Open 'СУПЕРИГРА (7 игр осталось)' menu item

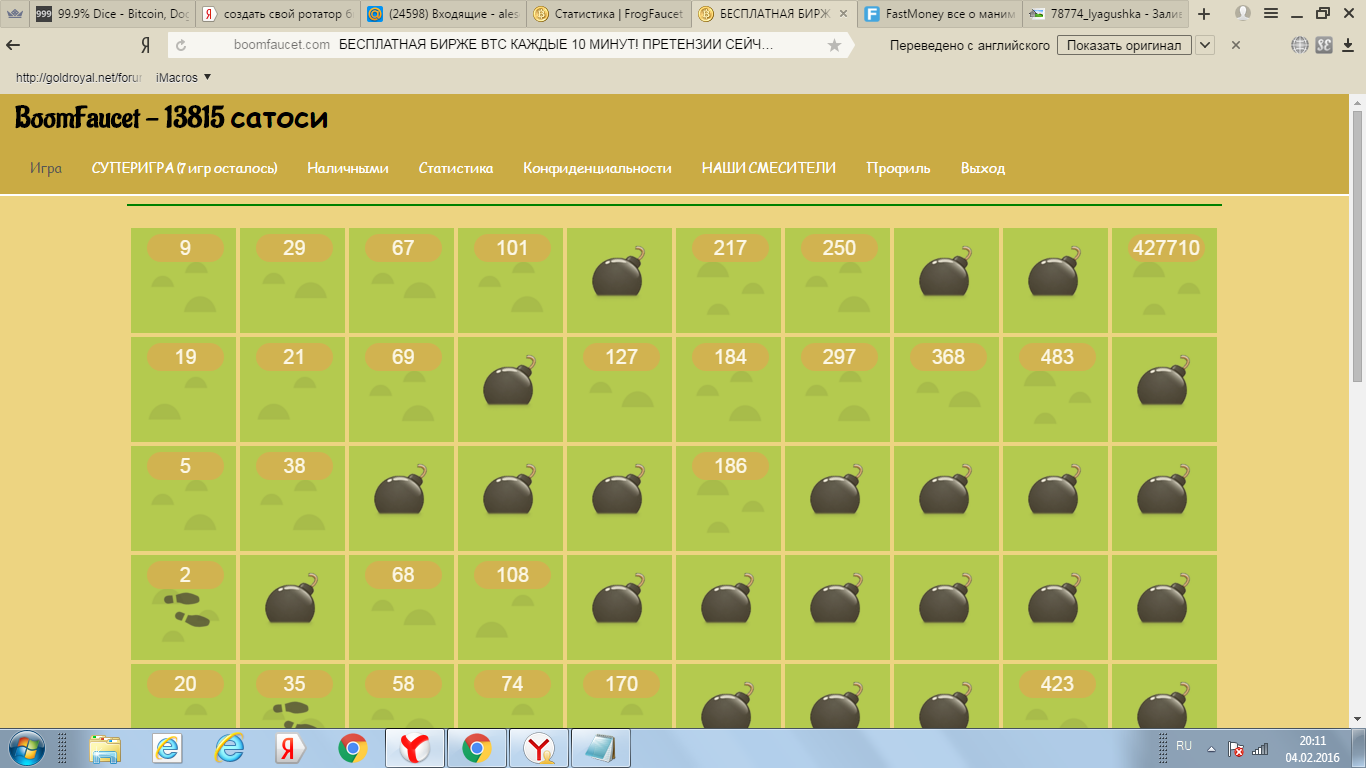pos(184,168)
